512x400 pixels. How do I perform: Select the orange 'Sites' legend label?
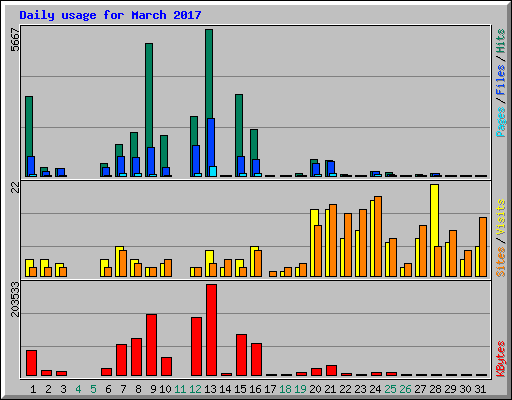(x=500, y=262)
